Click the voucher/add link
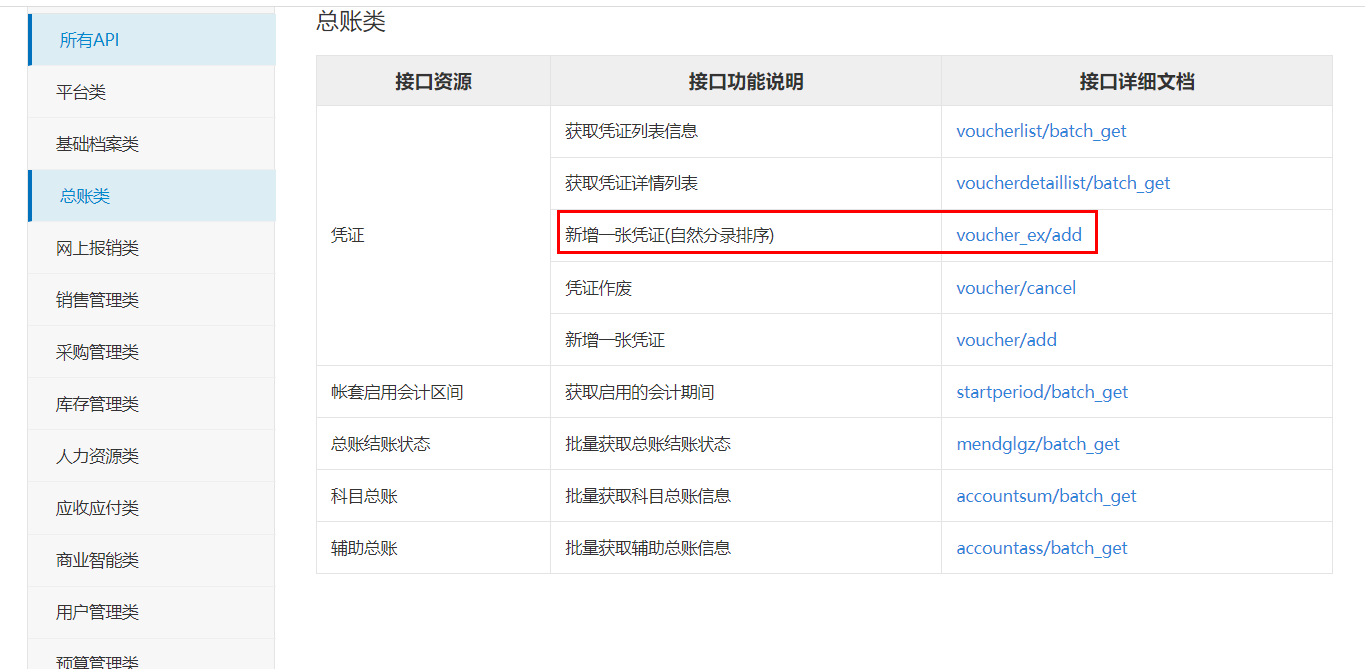Image resolution: width=1365 pixels, height=669 pixels. coord(1006,340)
